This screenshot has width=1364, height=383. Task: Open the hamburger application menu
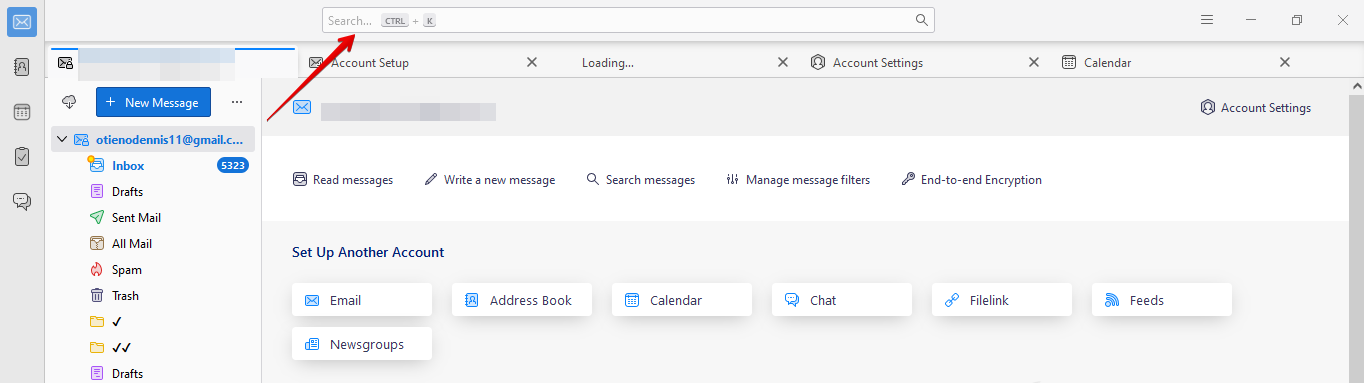[1207, 20]
